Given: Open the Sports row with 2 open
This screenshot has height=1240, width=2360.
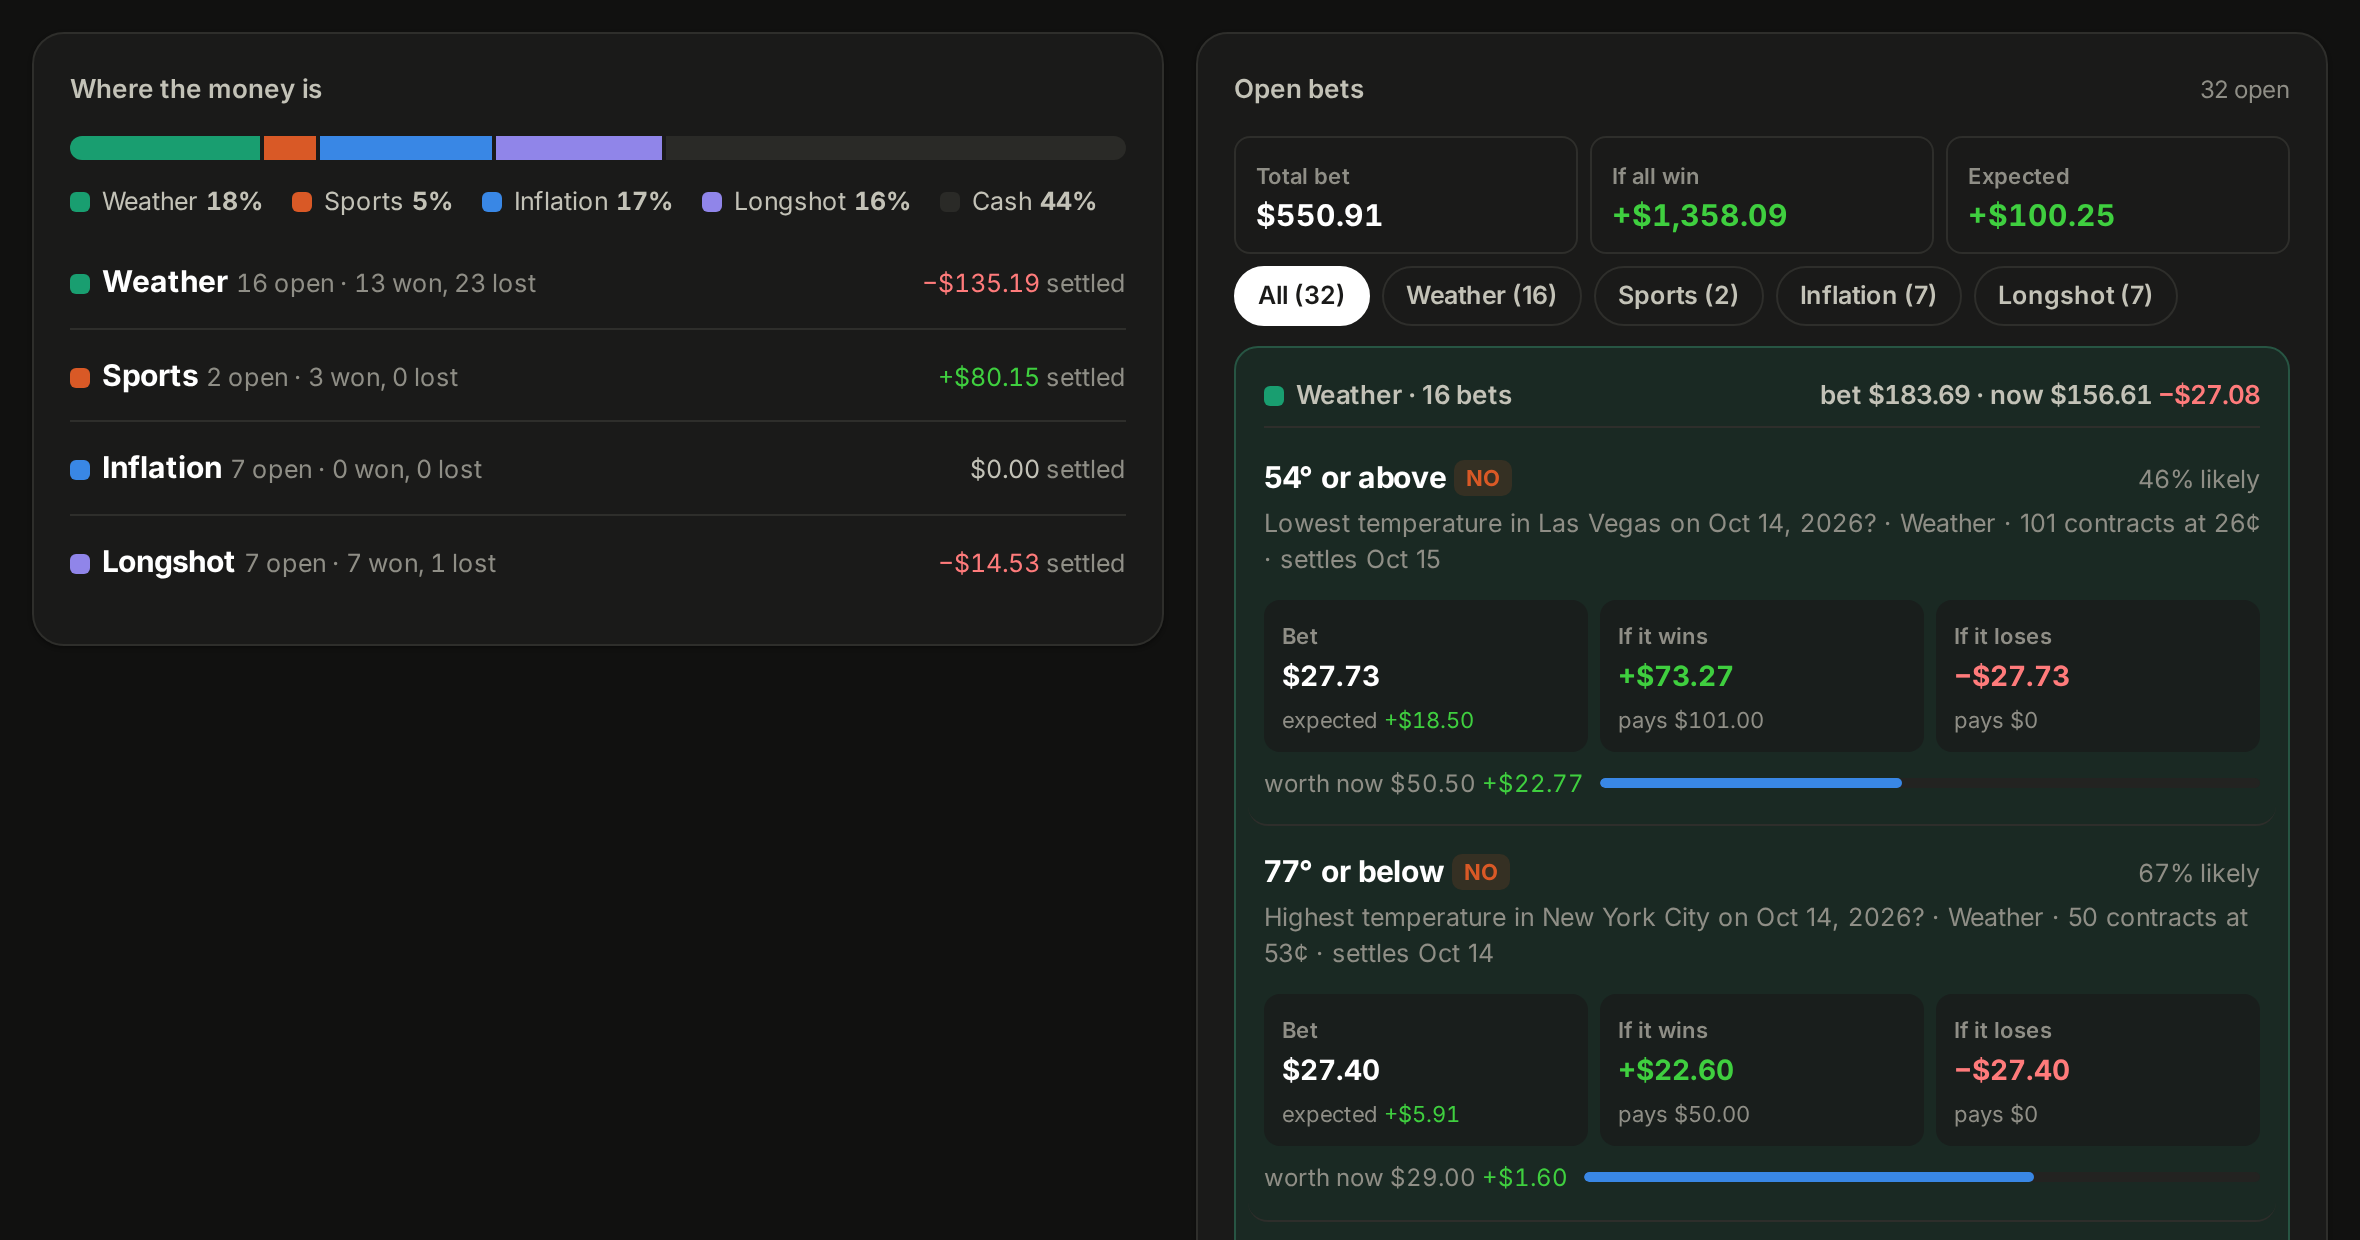Looking at the screenshot, I should (x=598, y=377).
